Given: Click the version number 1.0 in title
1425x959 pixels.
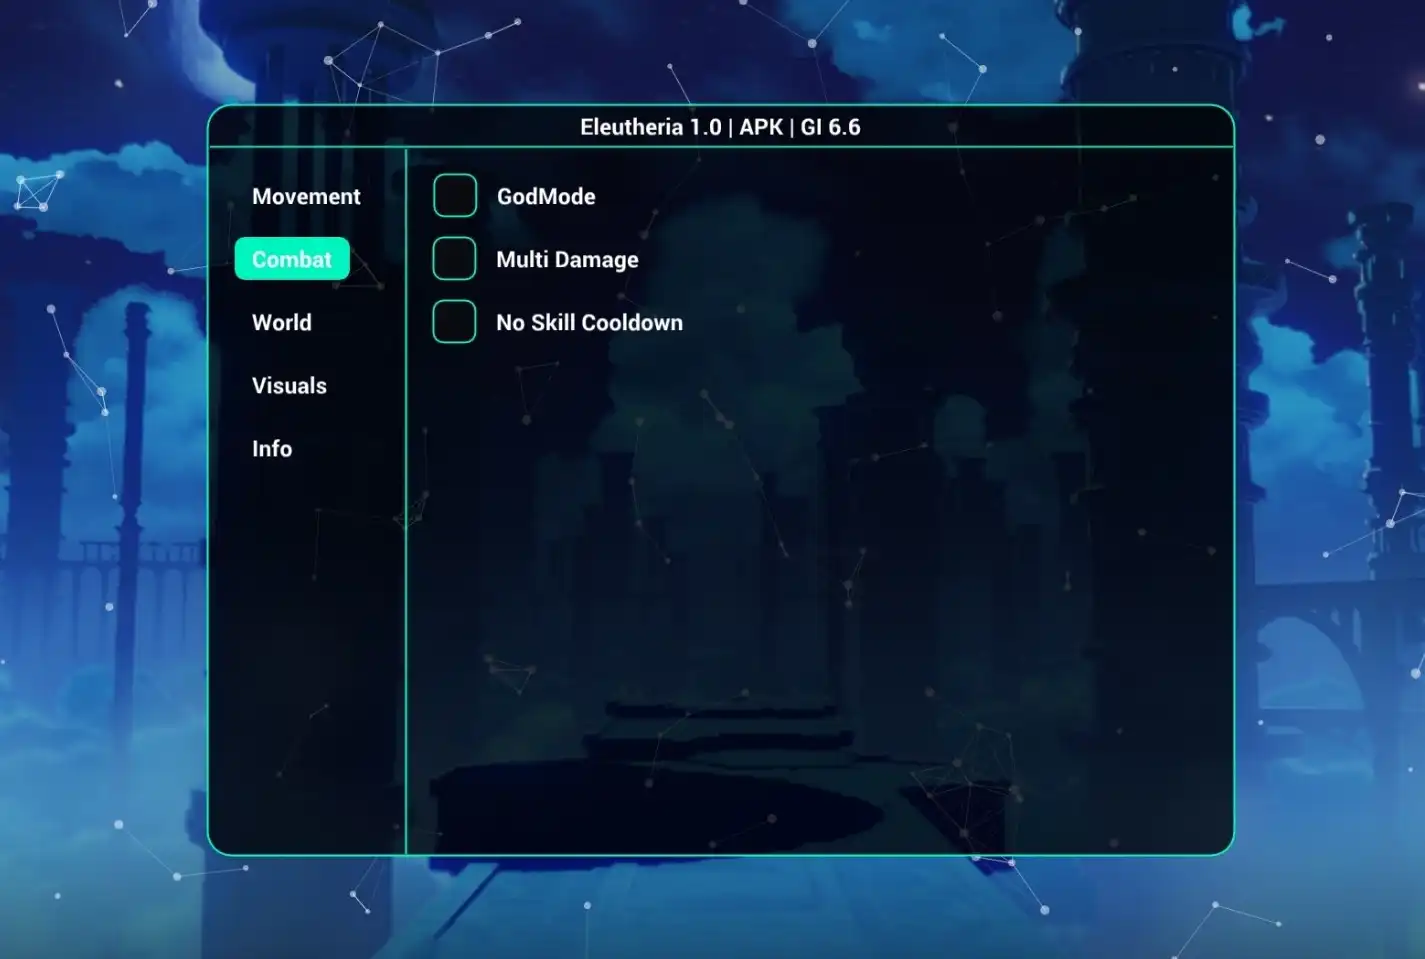Looking at the screenshot, I should pos(705,127).
